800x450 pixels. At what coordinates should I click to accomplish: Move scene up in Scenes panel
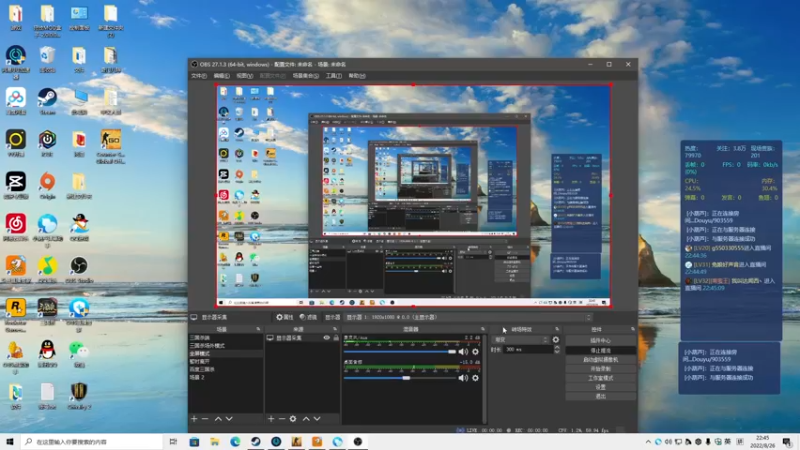[x=218, y=419]
